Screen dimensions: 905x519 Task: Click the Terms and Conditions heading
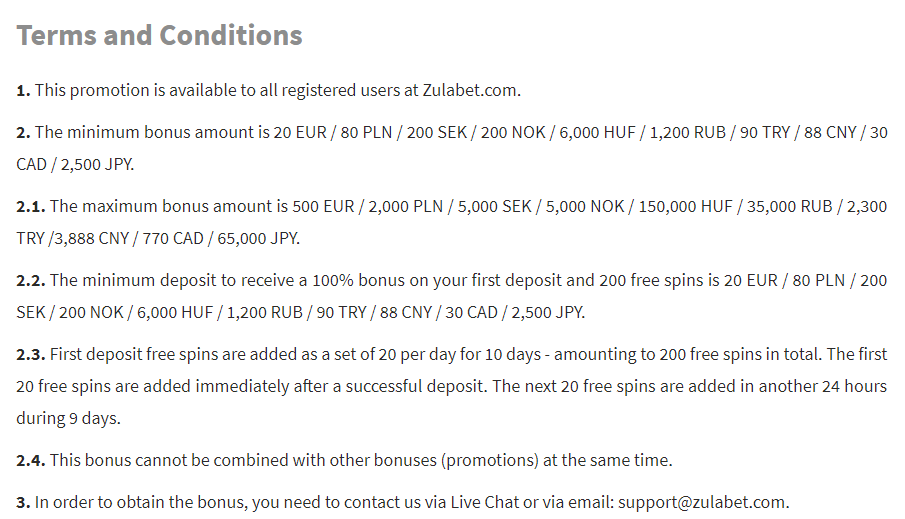pos(159,35)
